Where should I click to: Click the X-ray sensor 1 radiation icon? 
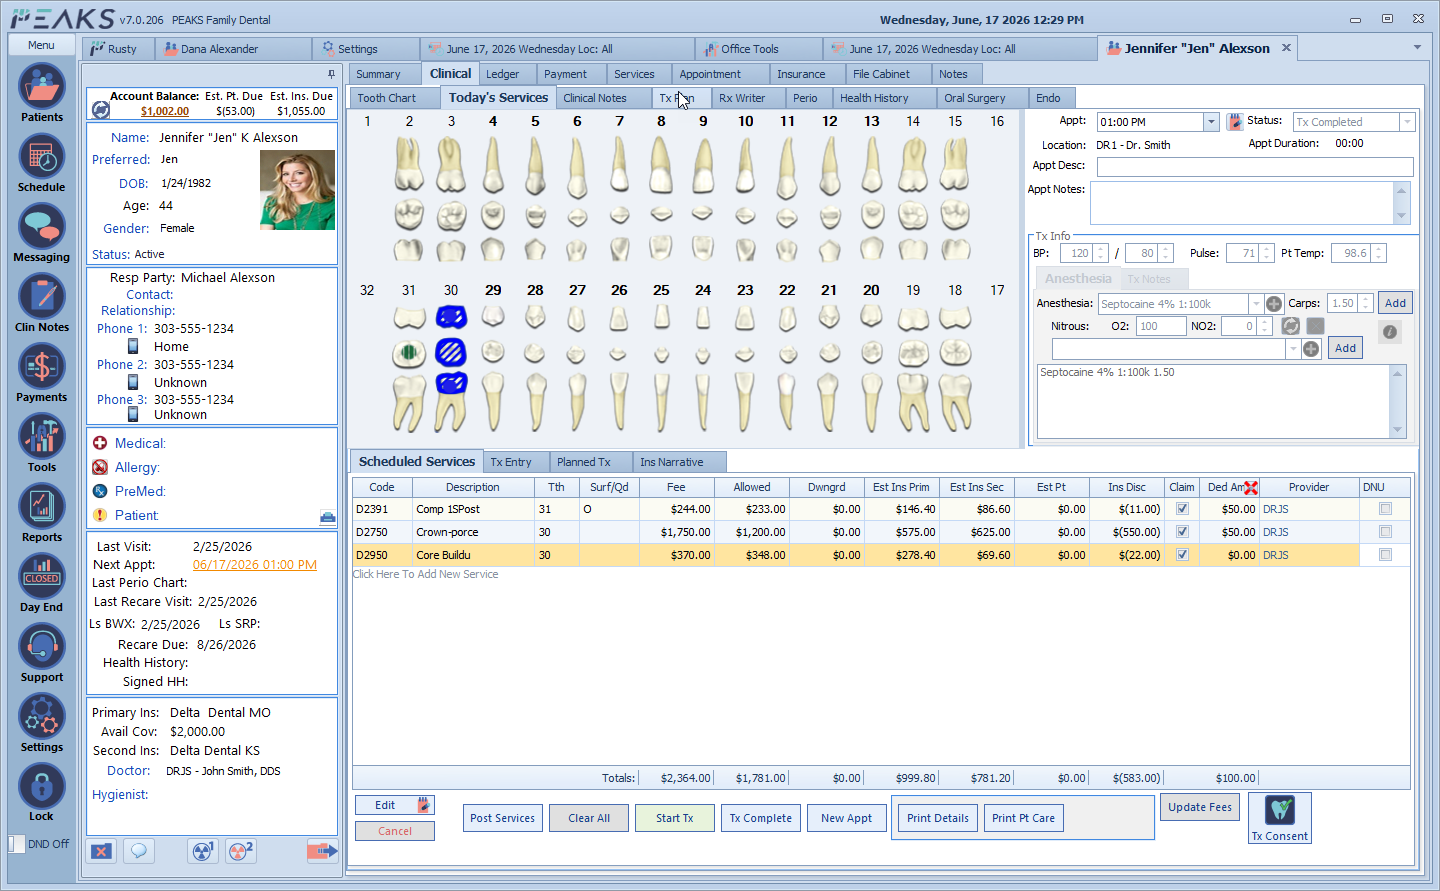click(203, 851)
